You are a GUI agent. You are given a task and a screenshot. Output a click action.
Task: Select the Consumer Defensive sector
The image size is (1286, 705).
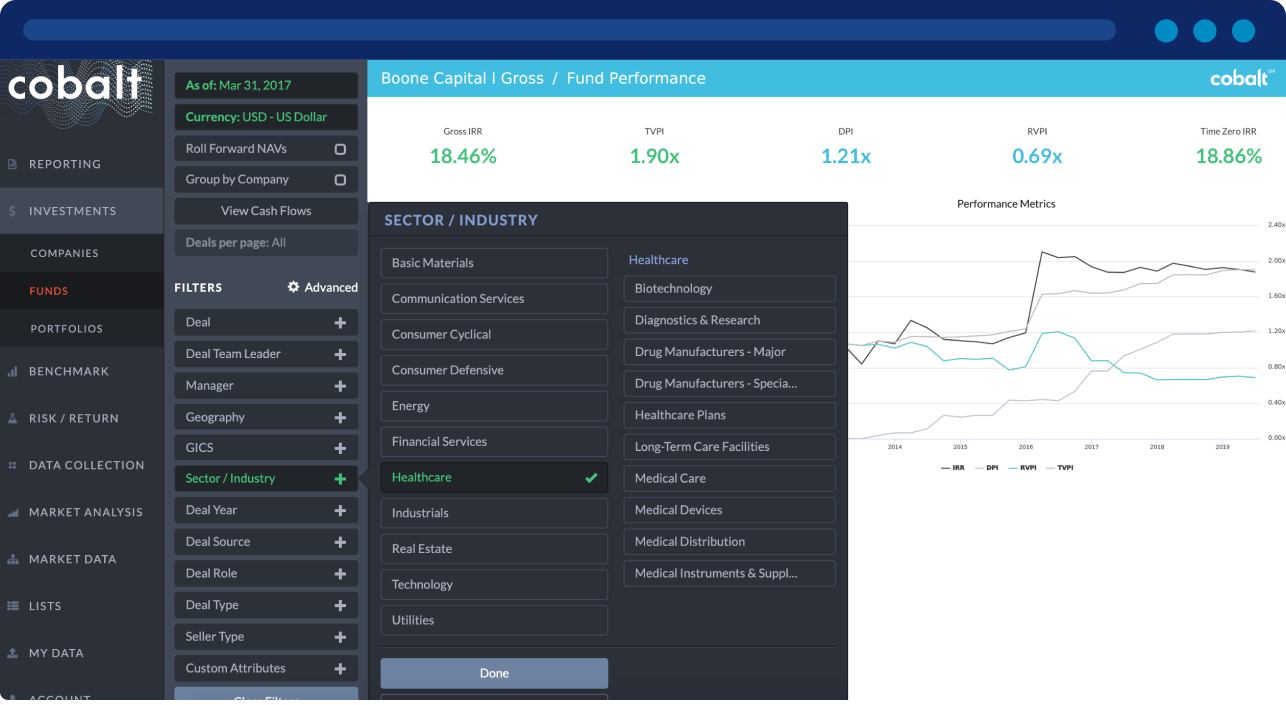point(494,370)
